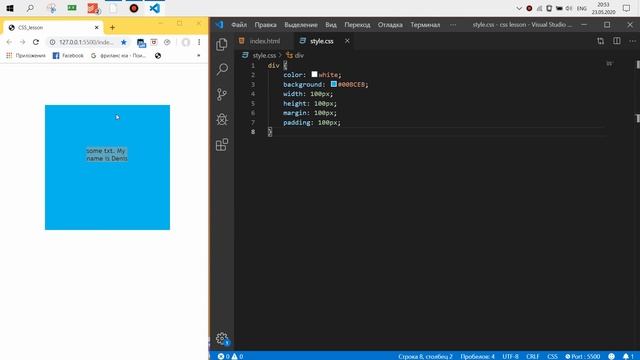
Task: Close the CSS_lesson Chrome tab
Action: (x=97, y=27)
